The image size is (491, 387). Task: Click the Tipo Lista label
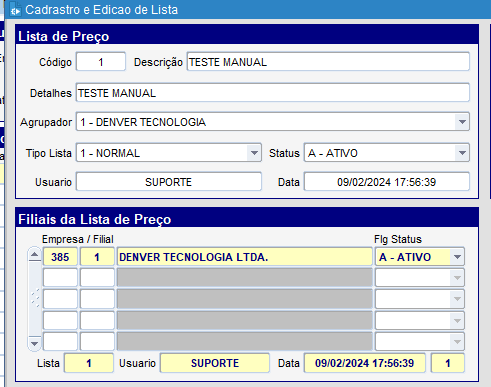[49, 153]
